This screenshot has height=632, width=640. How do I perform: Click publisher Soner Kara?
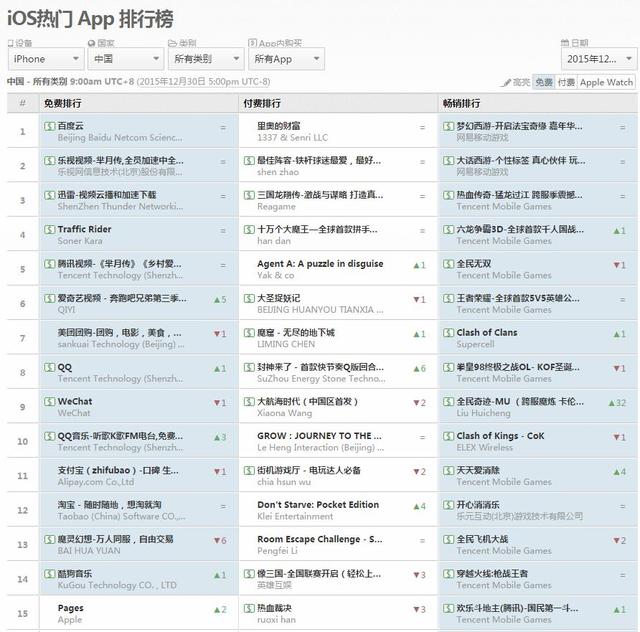click(80, 241)
